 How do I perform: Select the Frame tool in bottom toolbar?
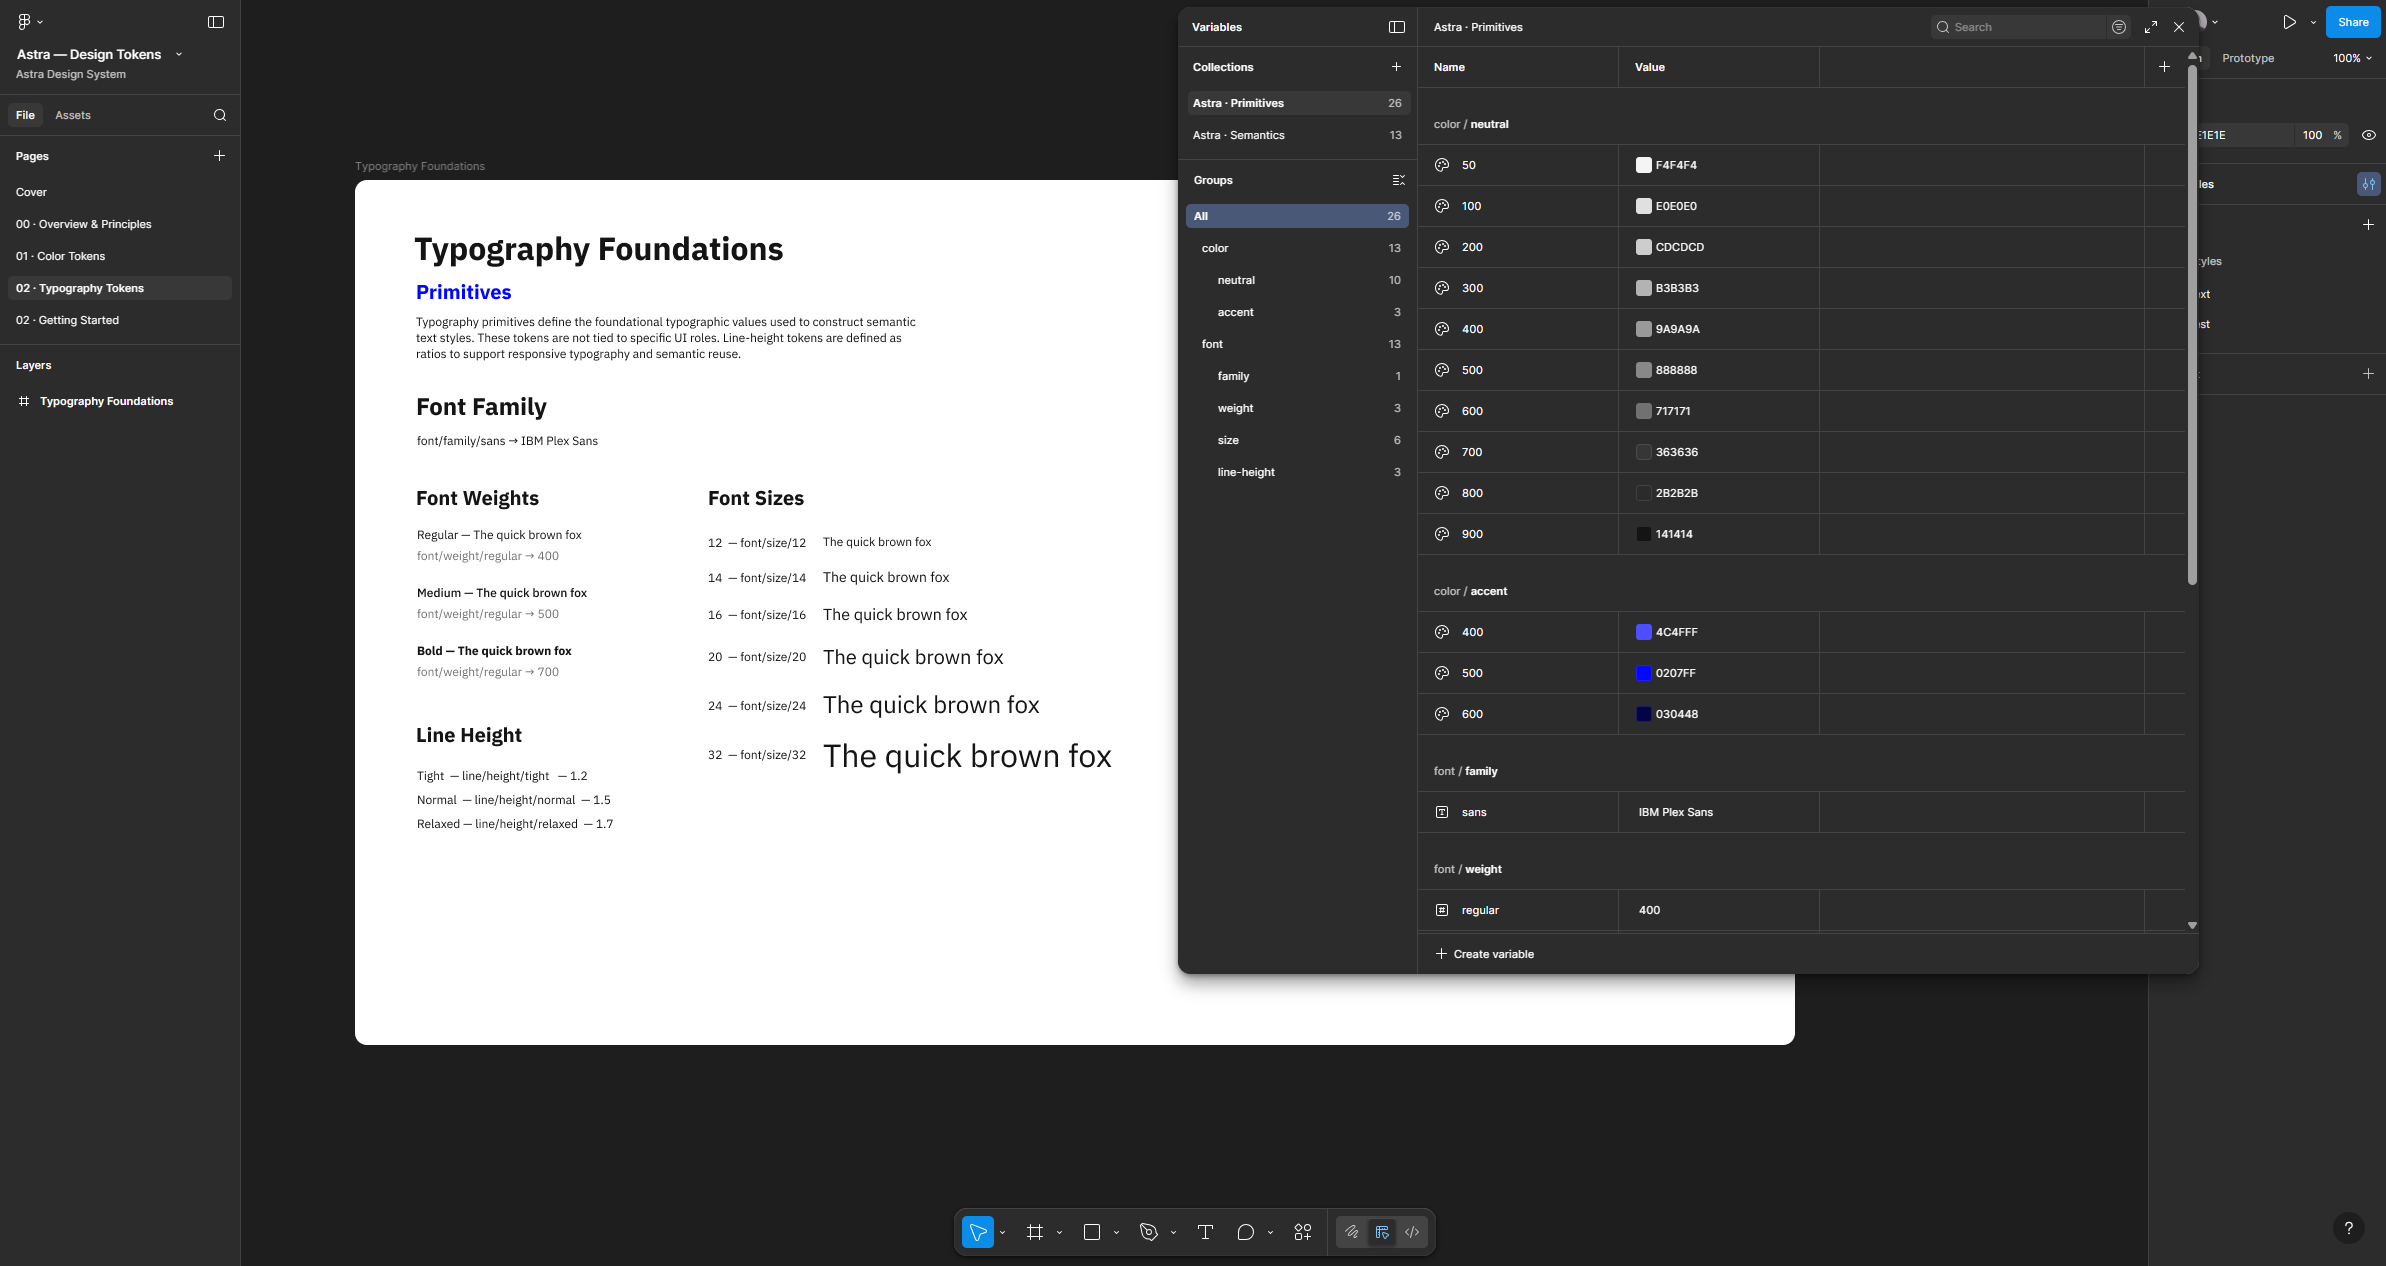click(x=1035, y=1232)
